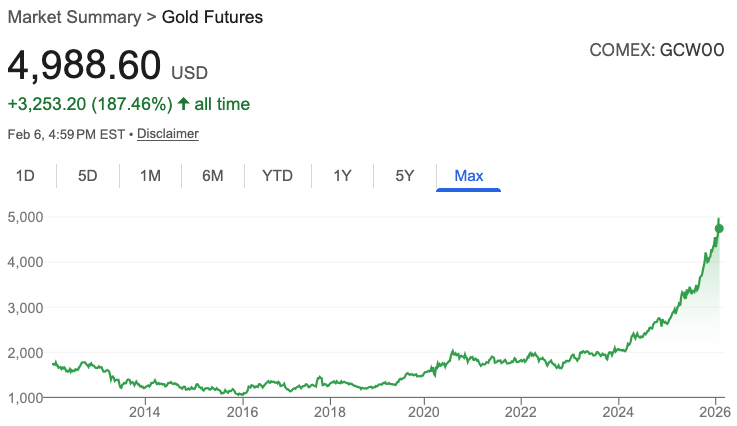This screenshot has height=426, width=737.
Task: Switch to the YTD tab
Action: click(x=277, y=176)
